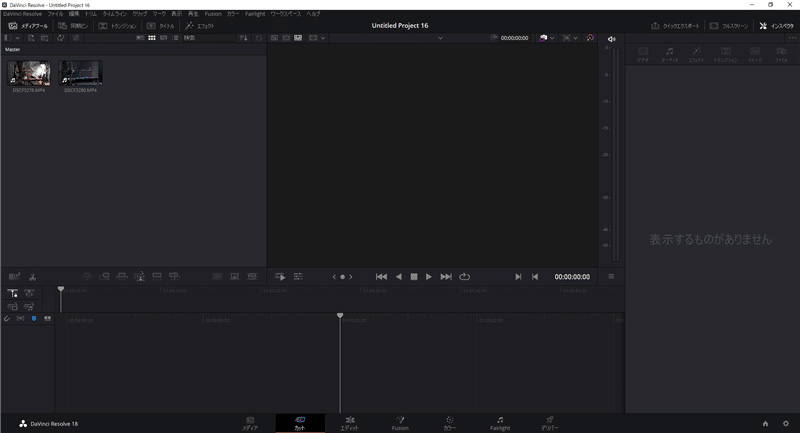The image size is (800, 433).
Task: Open the Sync Bin (同期ビン) panel
Action: (73, 26)
